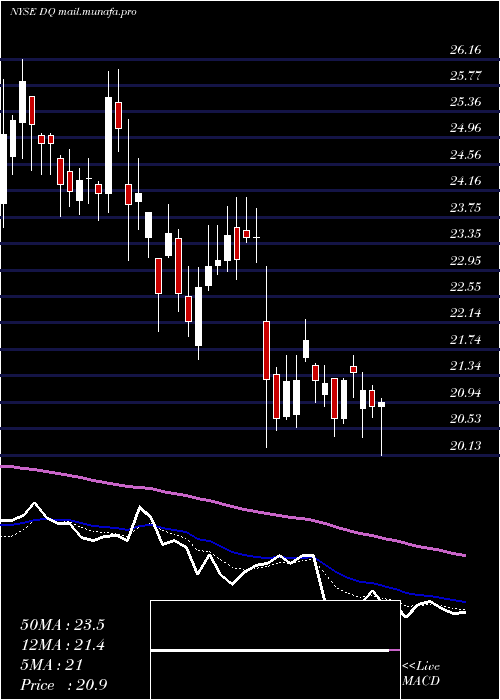Click the '5MA : 21' readout
The width and height of the screenshot is (500, 700).
tap(52, 665)
